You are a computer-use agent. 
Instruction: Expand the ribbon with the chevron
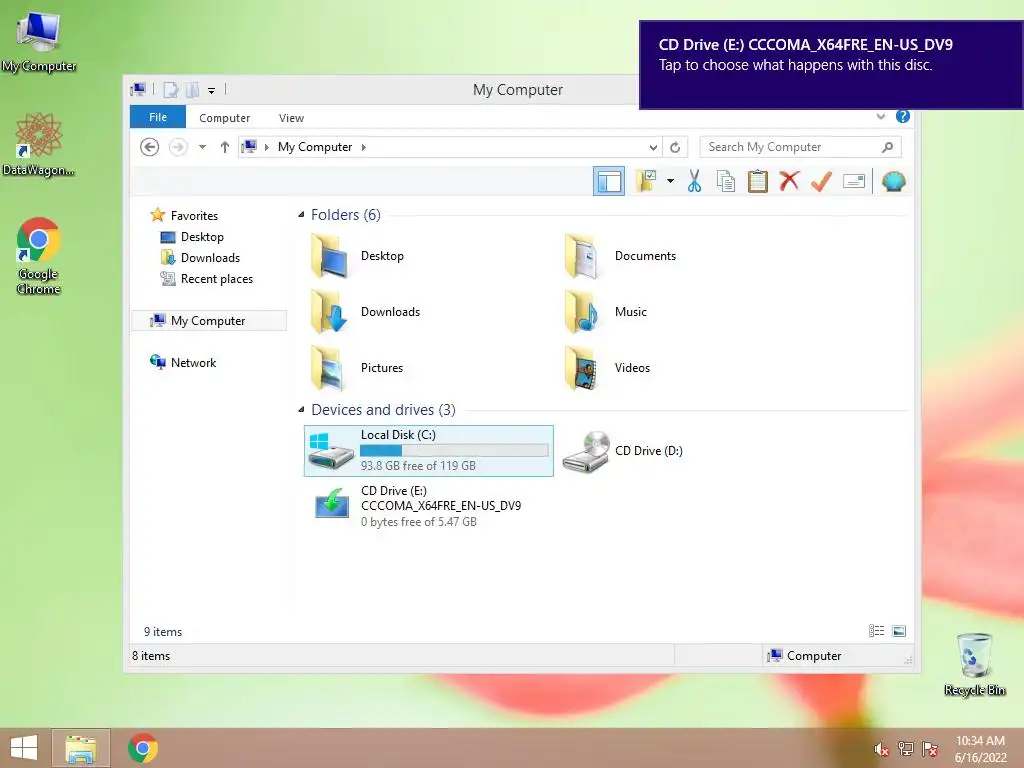tap(880, 116)
